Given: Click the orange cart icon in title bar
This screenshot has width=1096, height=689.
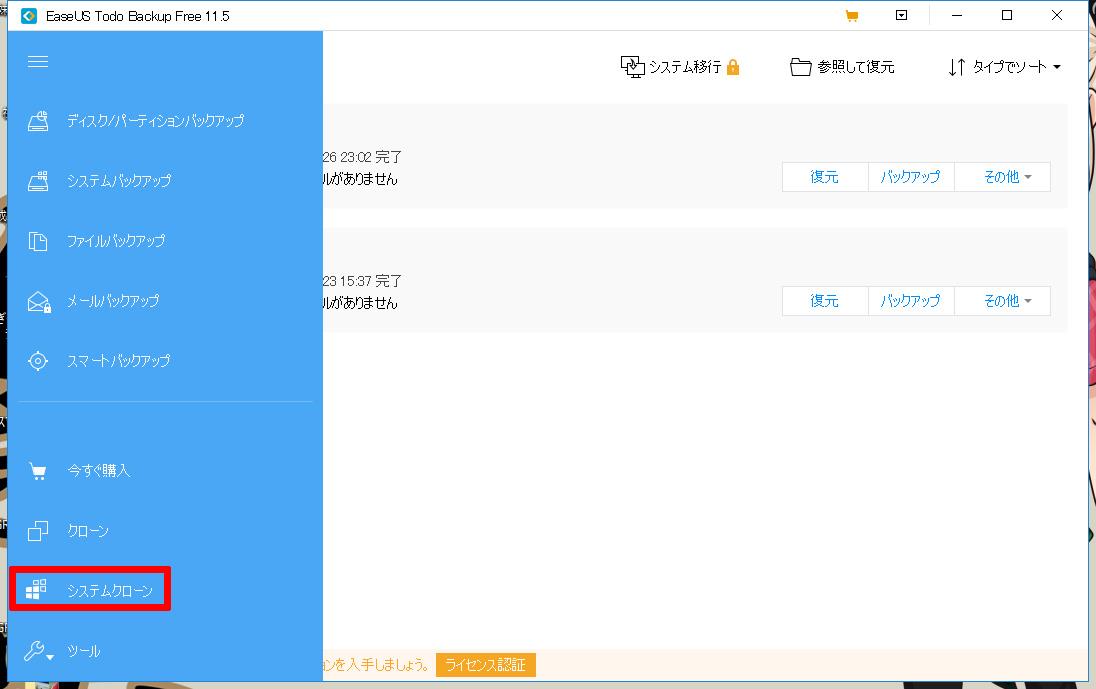Looking at the screenshot, I should click(851, 15).
